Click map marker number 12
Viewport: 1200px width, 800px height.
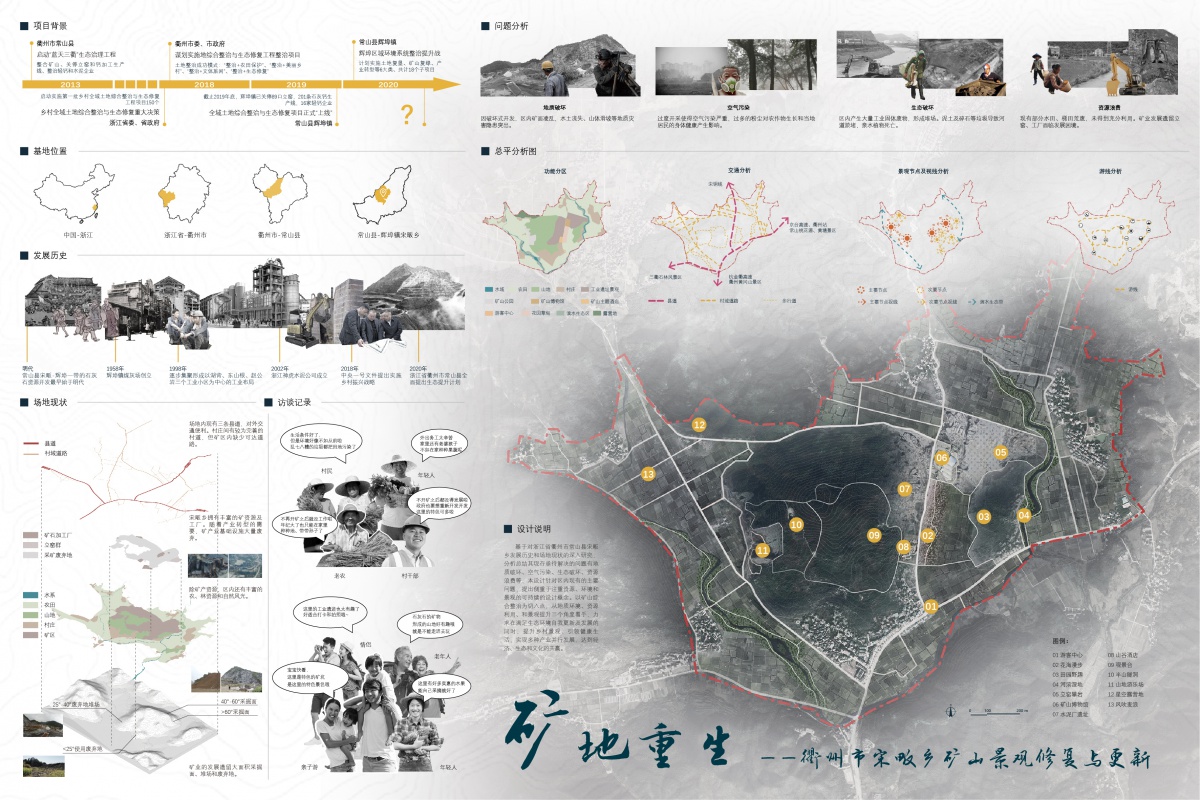699,425
